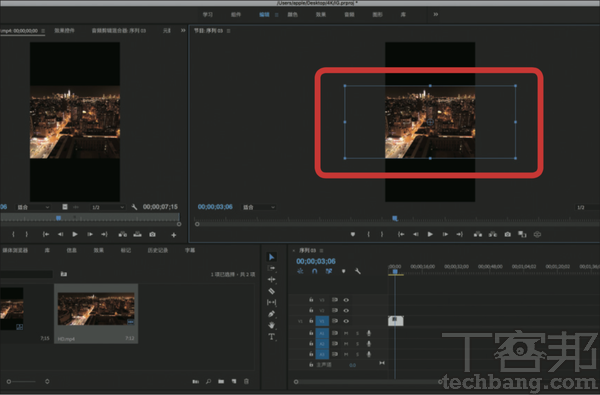Click the search icon in project panel
This screenshot has width=600, height=395.
pos(209,381)
